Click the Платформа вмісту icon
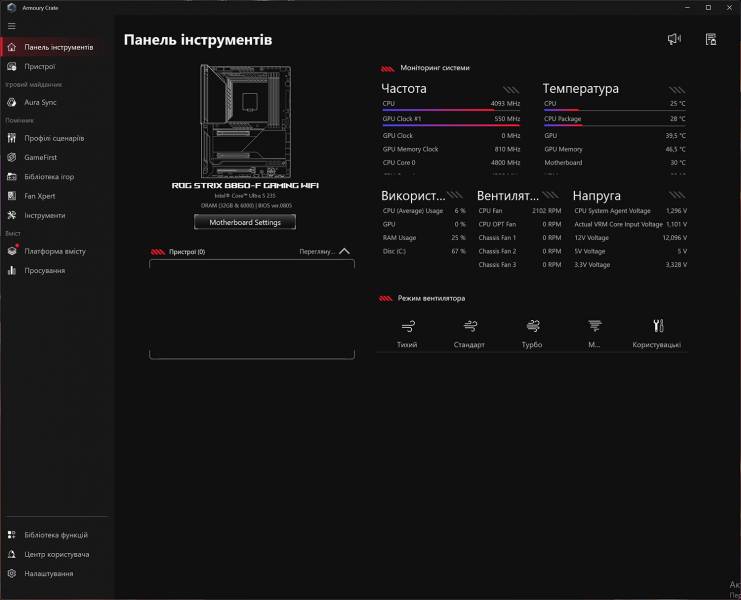This screenshot has height=600, width=741. pyautogui.click(x=12, y=250)
